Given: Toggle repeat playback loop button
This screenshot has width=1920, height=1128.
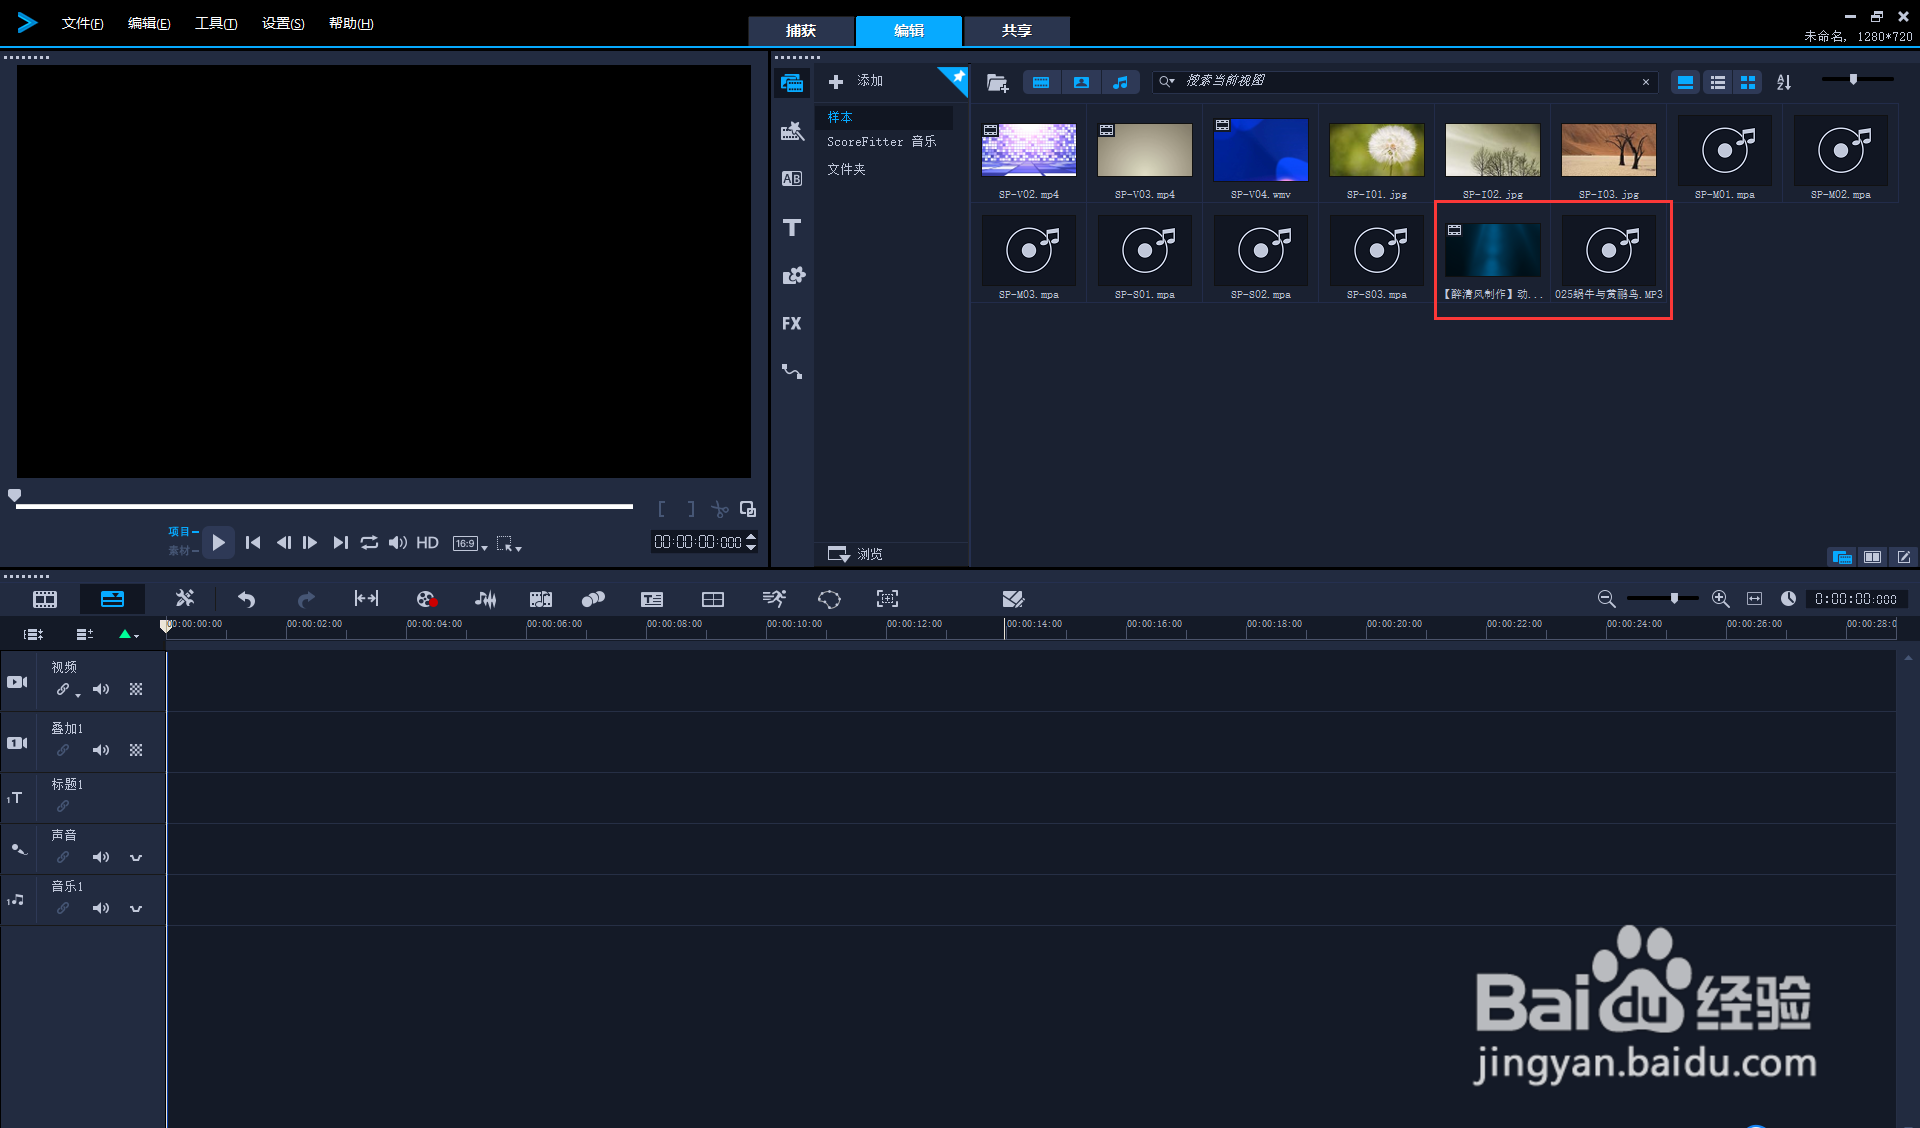Looking at the screenshot, I should [x=369, y=542].
